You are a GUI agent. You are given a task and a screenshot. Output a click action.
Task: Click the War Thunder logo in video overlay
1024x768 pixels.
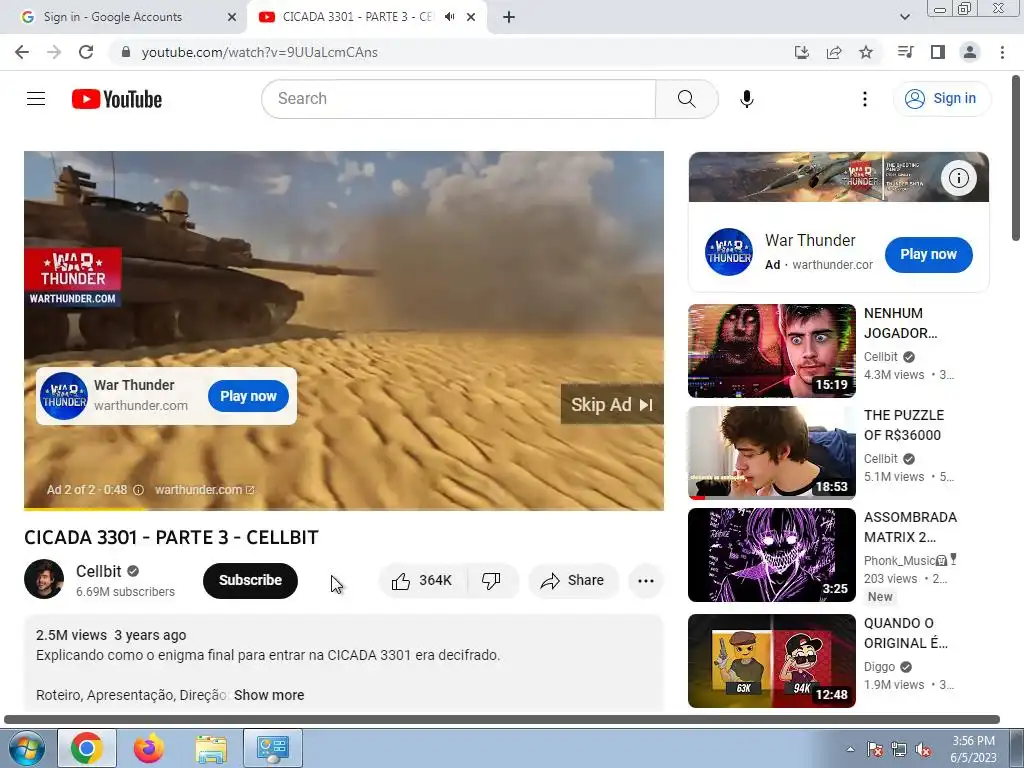[x=64, y=396]
